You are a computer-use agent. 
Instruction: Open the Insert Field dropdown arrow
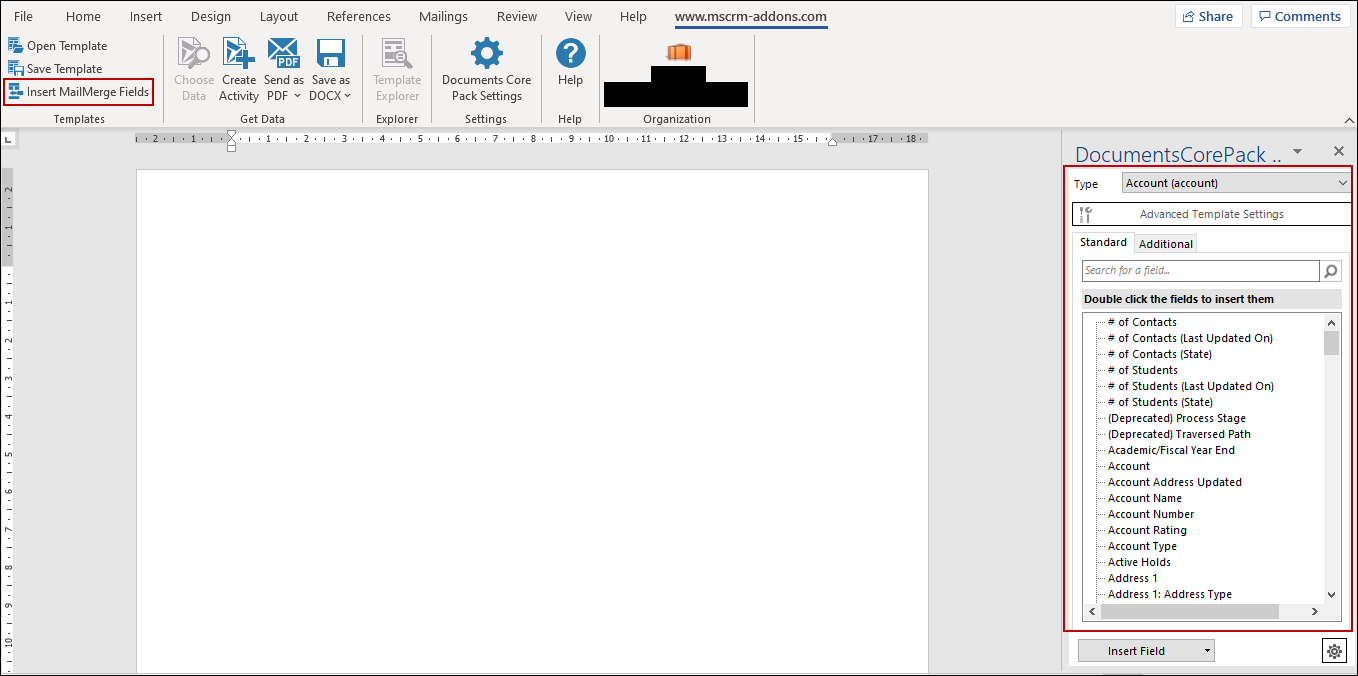tap(1208, 651)
